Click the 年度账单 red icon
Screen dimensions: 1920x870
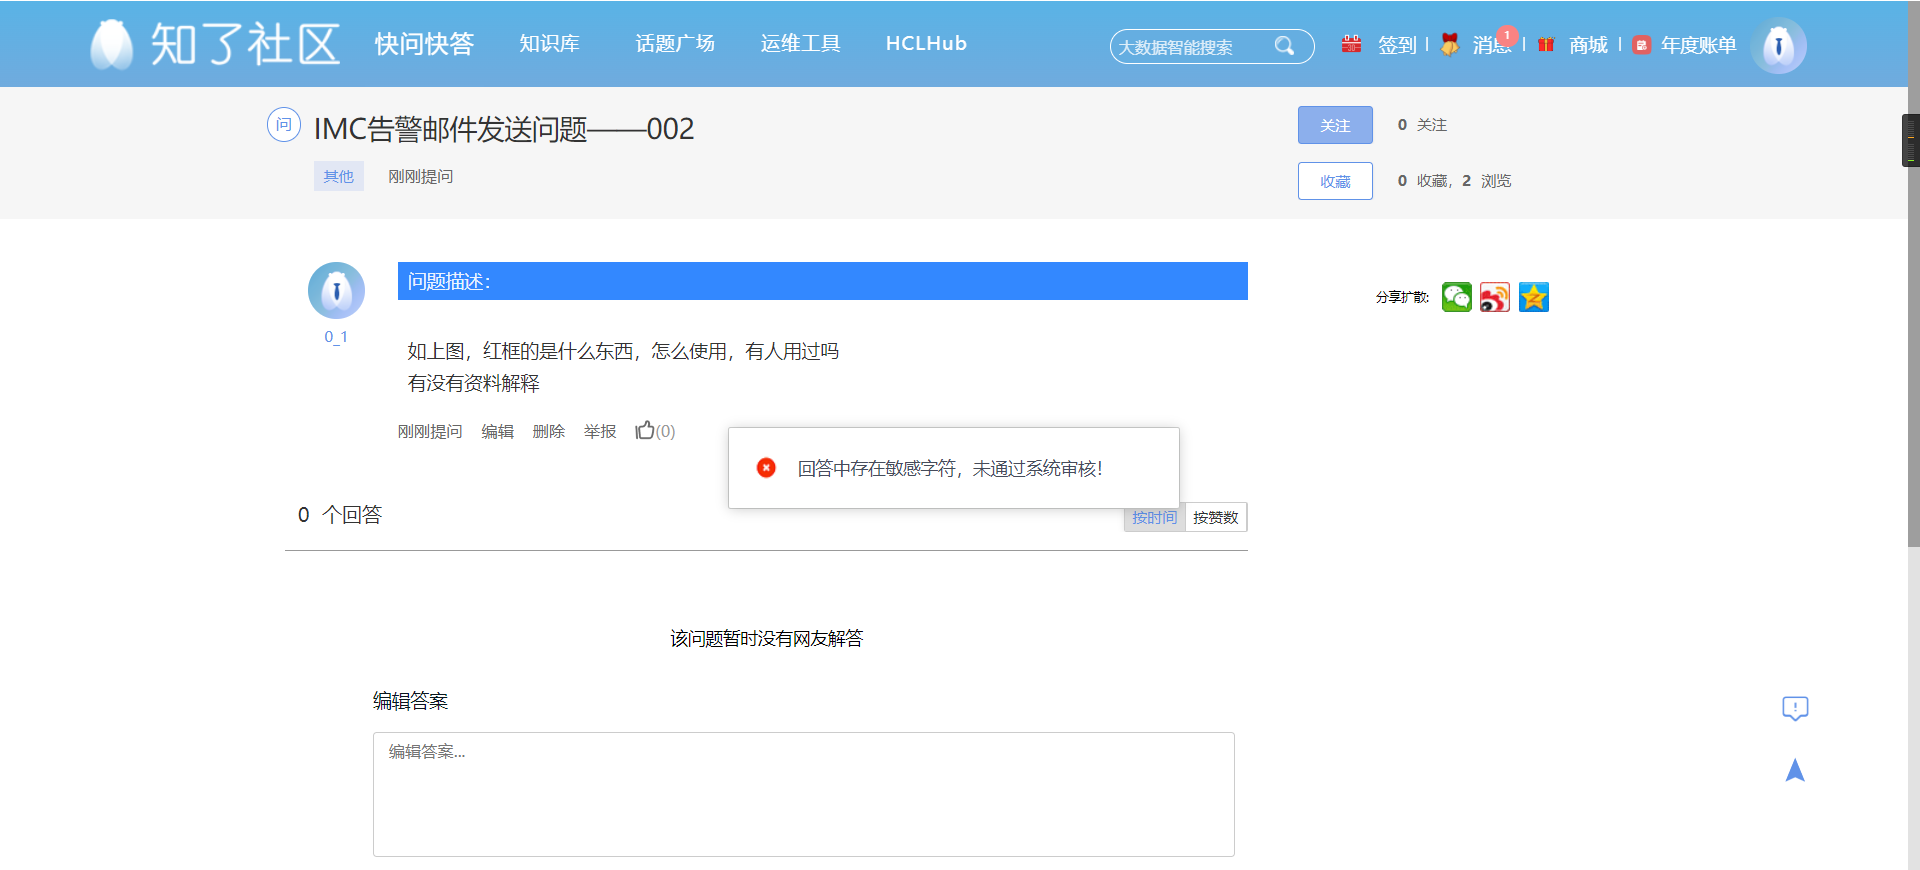coord(1641,45)
